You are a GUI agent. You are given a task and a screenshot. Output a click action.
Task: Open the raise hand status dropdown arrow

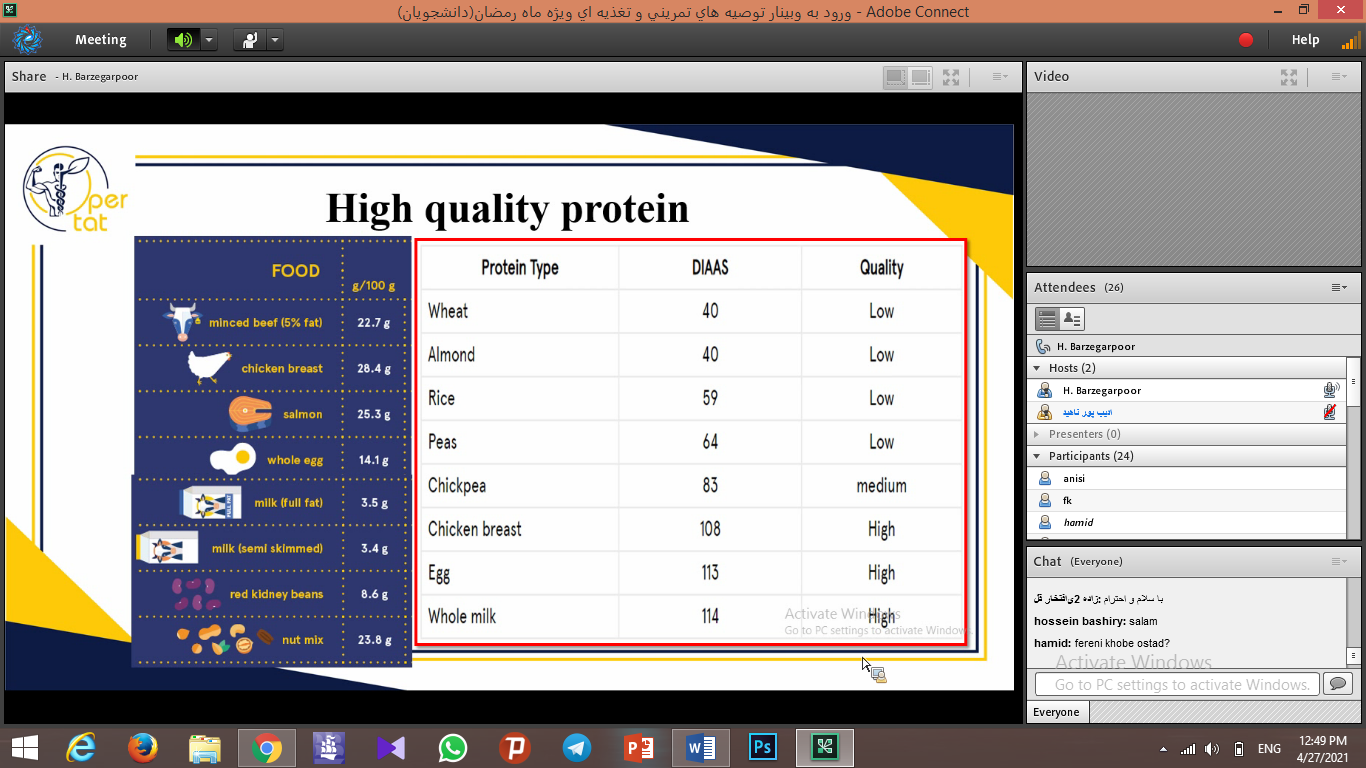(x=275, y=40)
